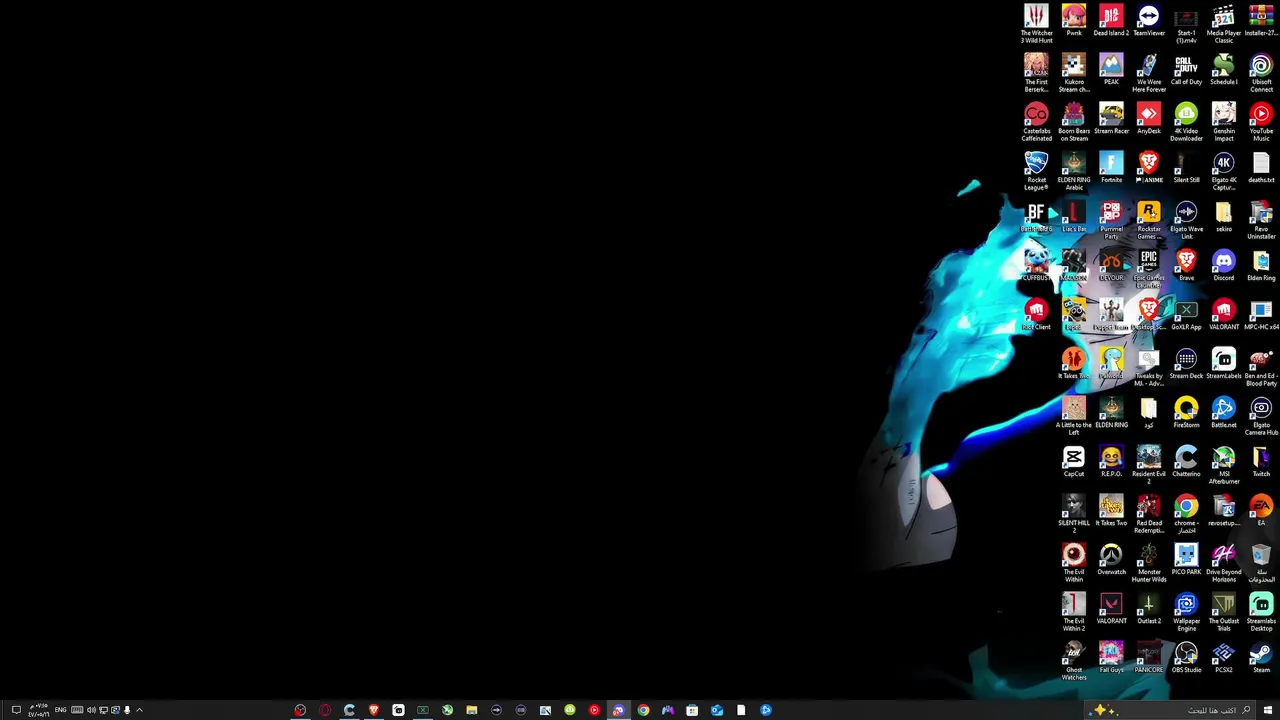Select the GoXLR App icon
Image resolution: width=1280 pixels, height=720 pixels.
pos(1186,315)
